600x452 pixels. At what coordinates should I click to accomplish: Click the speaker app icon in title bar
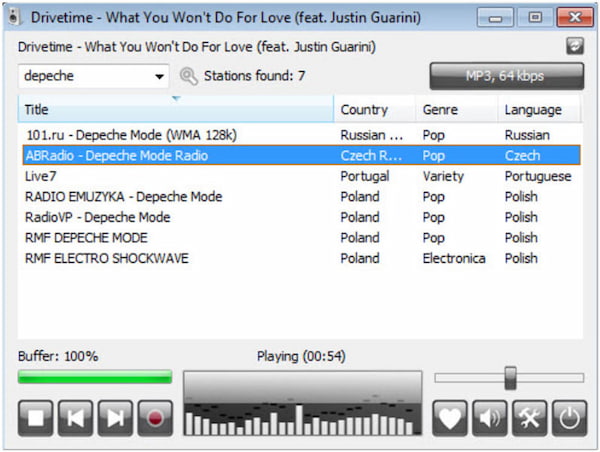click(x=14, y=17)
